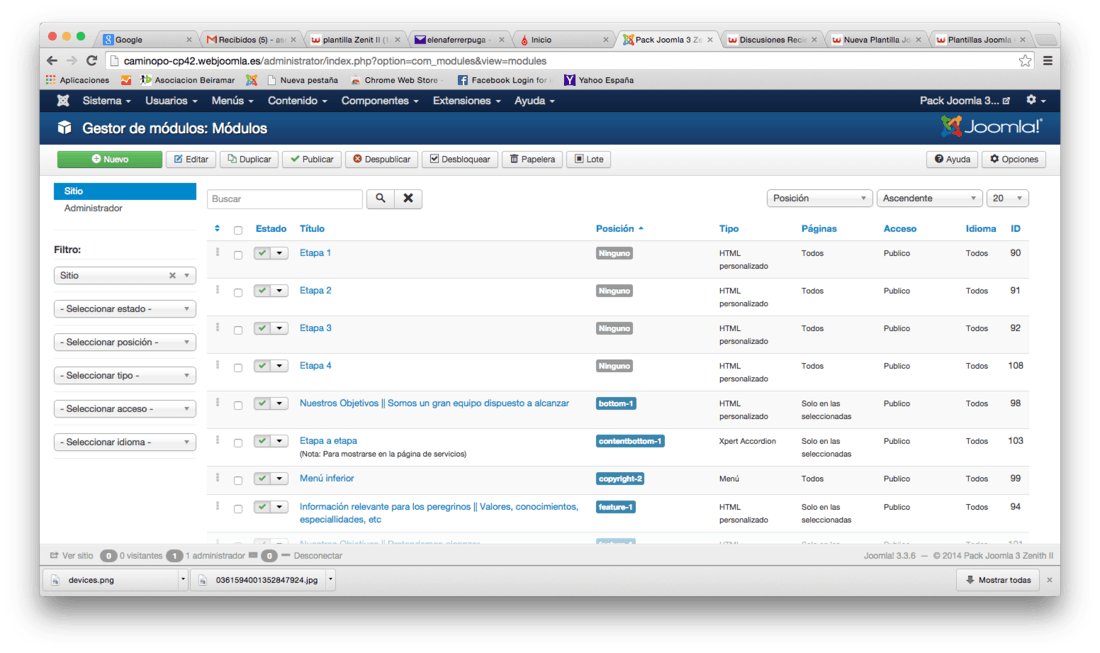Image resolution: width=1100 pixels, height=653 pixels.
Task: Check the Etapa 3 row checkbox
Action: 238,330
